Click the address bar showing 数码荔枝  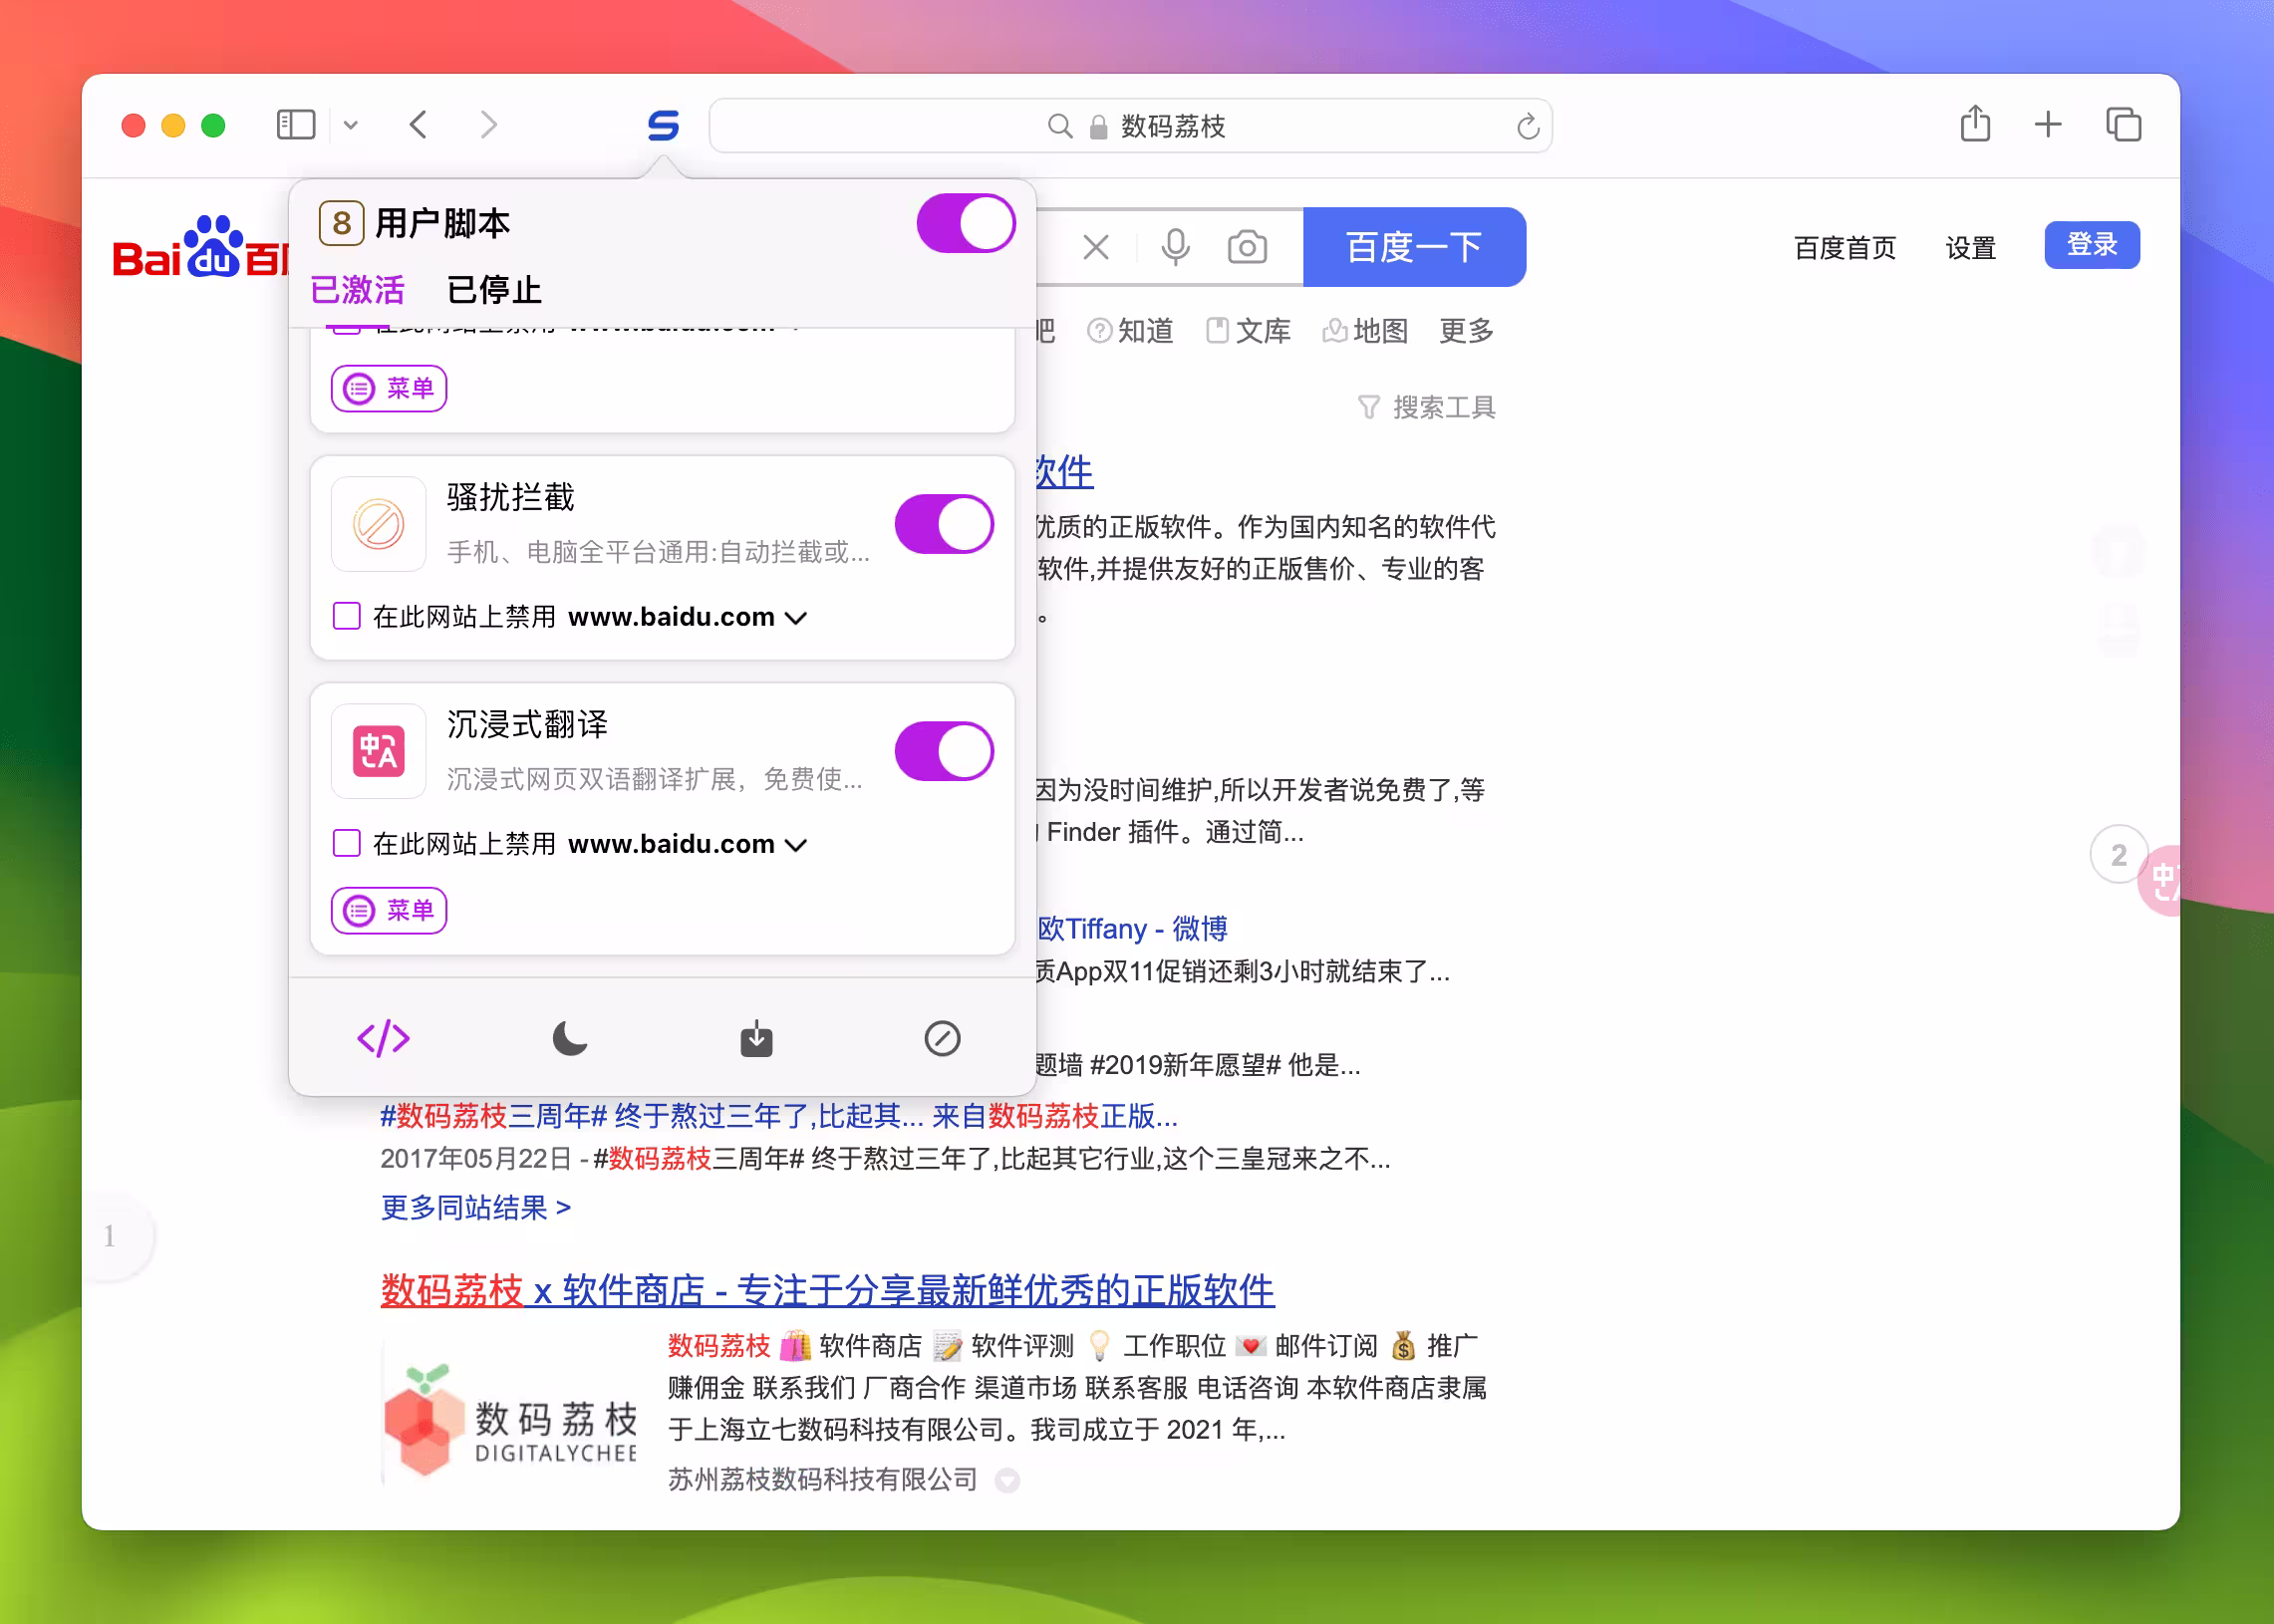tap(1131, 126)
